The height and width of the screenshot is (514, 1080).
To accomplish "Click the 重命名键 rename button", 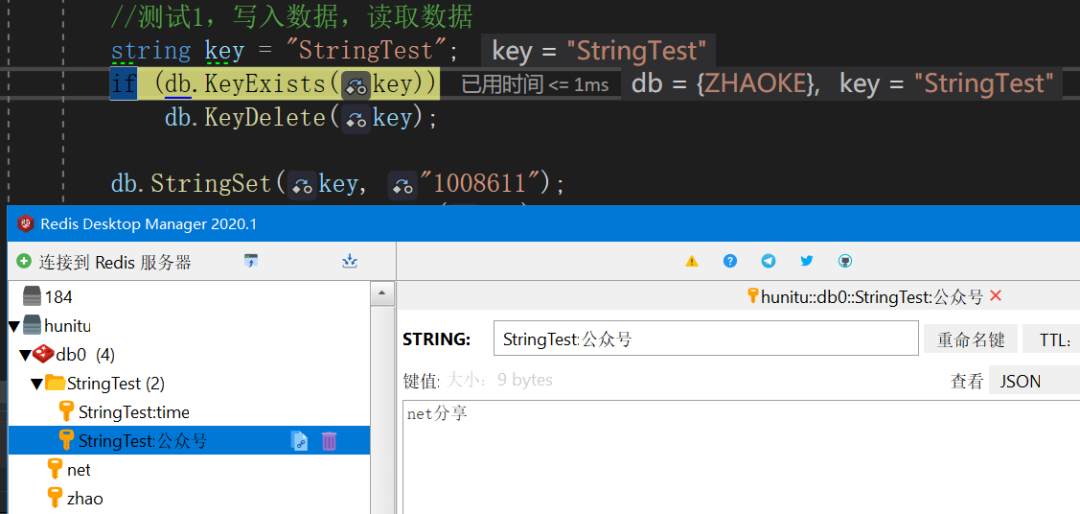I will [x=970, y=339].
